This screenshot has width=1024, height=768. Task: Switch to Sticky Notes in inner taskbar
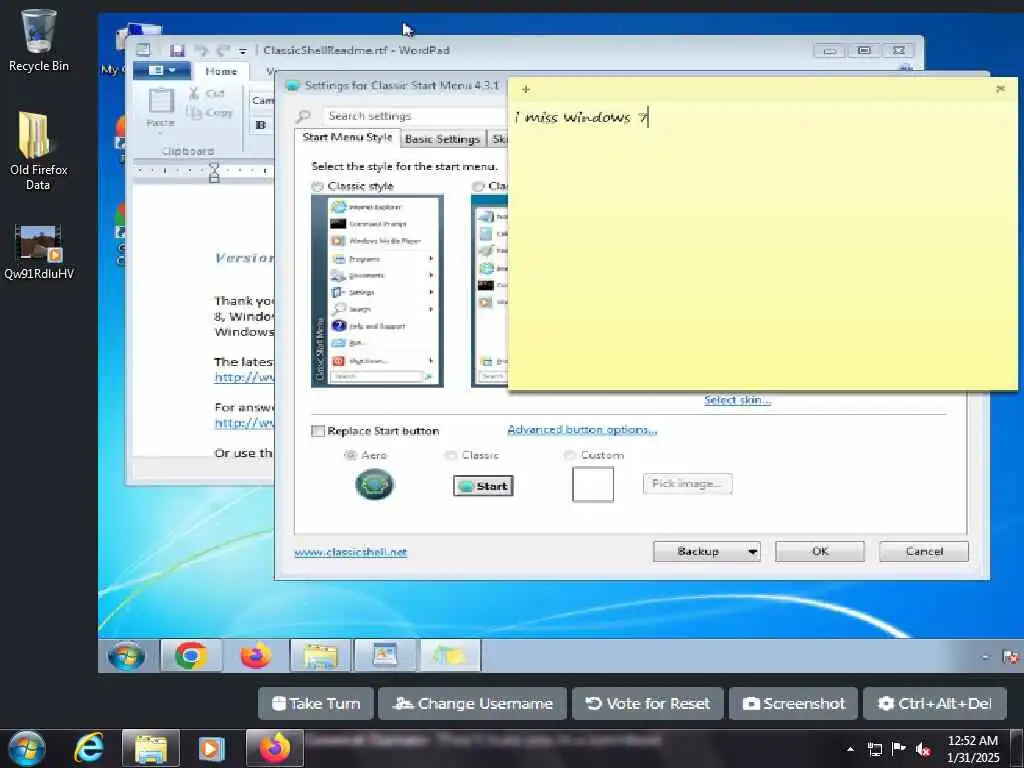[x=449, y=656]
